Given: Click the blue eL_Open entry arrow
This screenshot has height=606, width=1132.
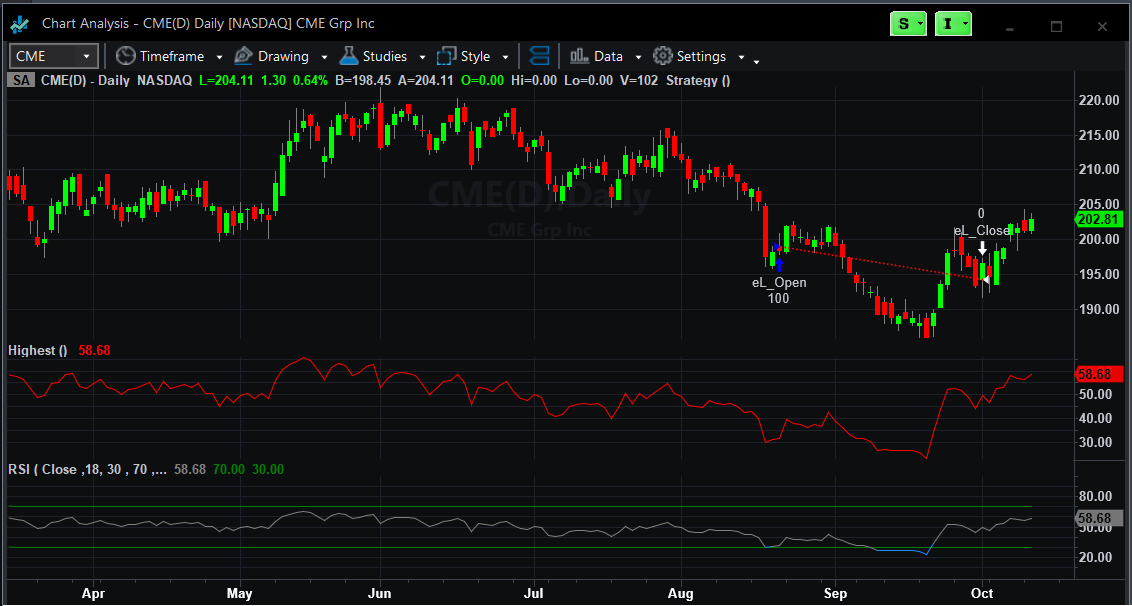Looking at the screenshot, I should pos(779,264).
